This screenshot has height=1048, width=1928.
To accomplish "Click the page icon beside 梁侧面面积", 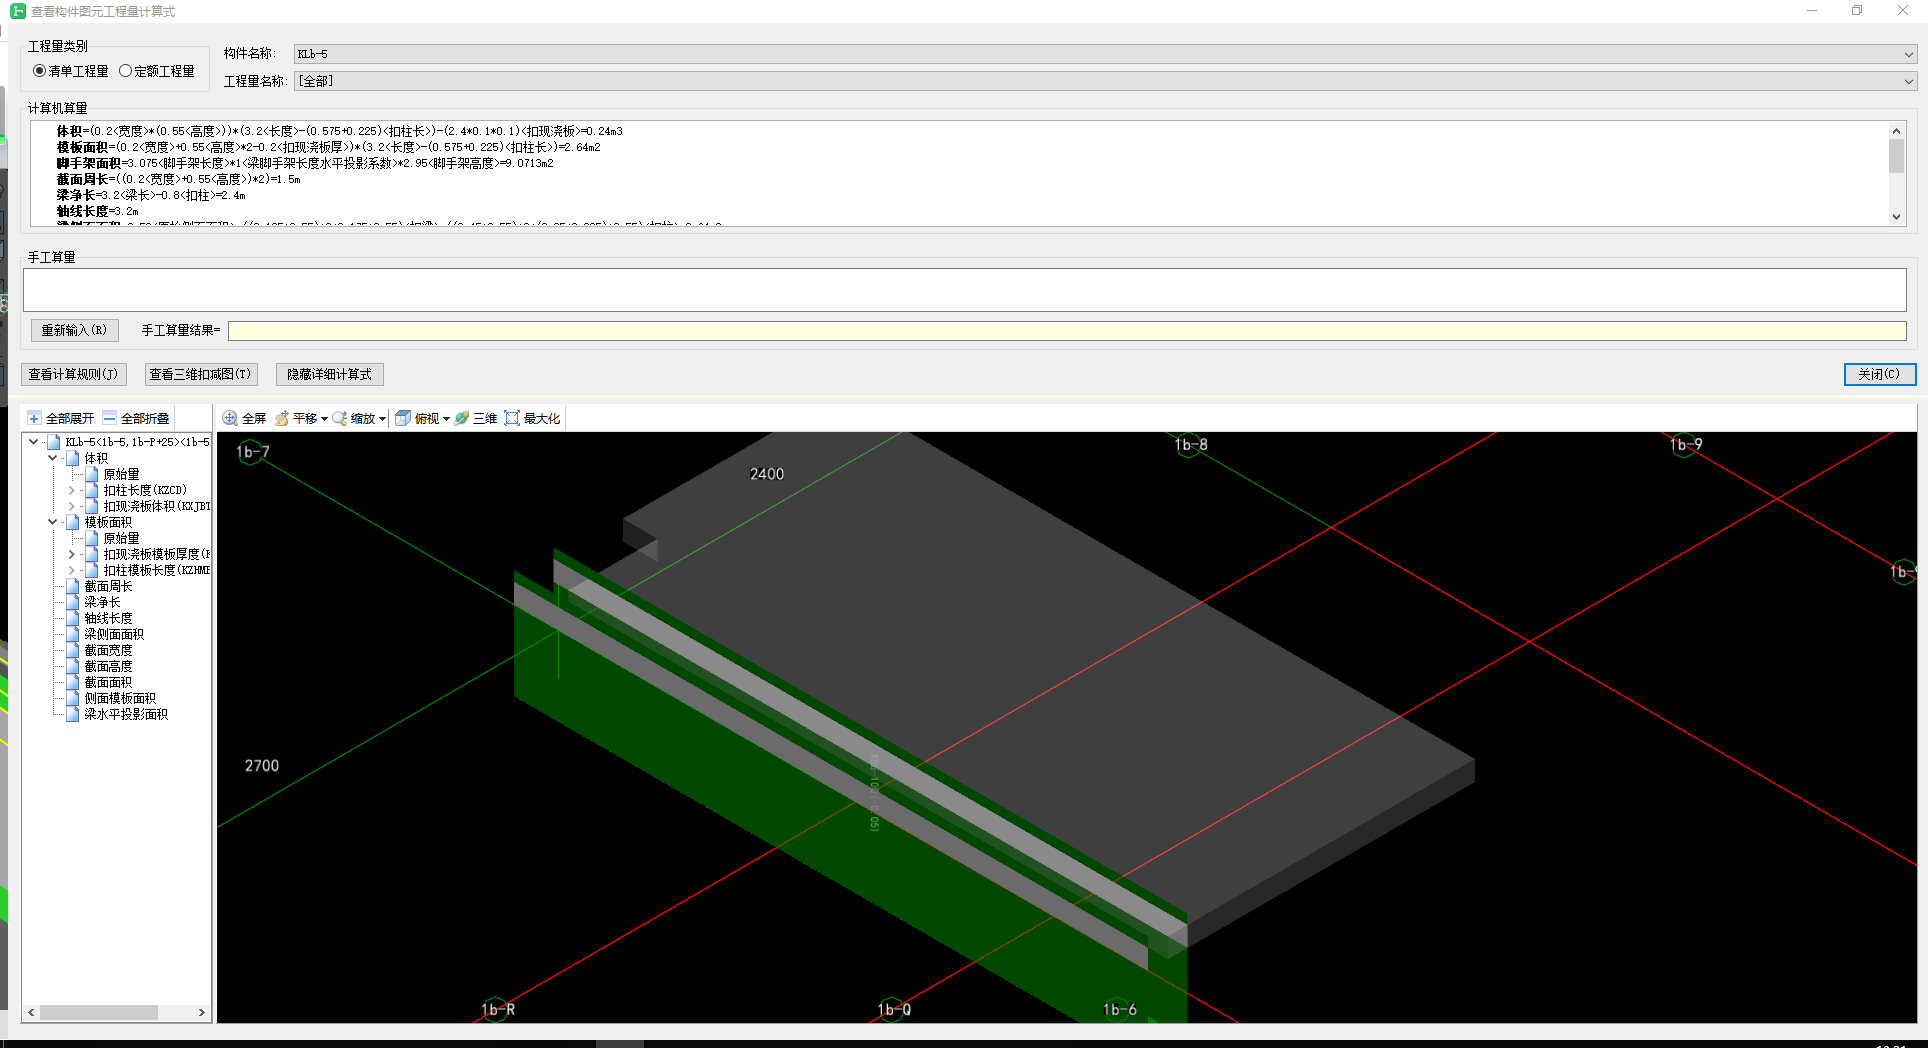I will [73, 634].
